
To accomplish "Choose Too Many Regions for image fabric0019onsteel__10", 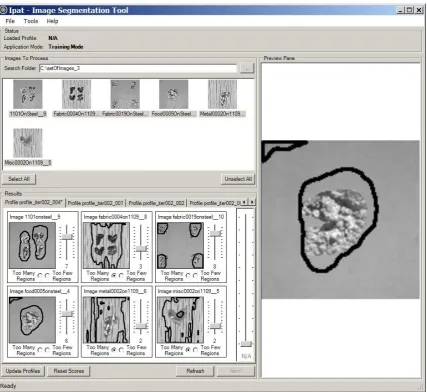I will pyautogui.click(x=188, y=275).
